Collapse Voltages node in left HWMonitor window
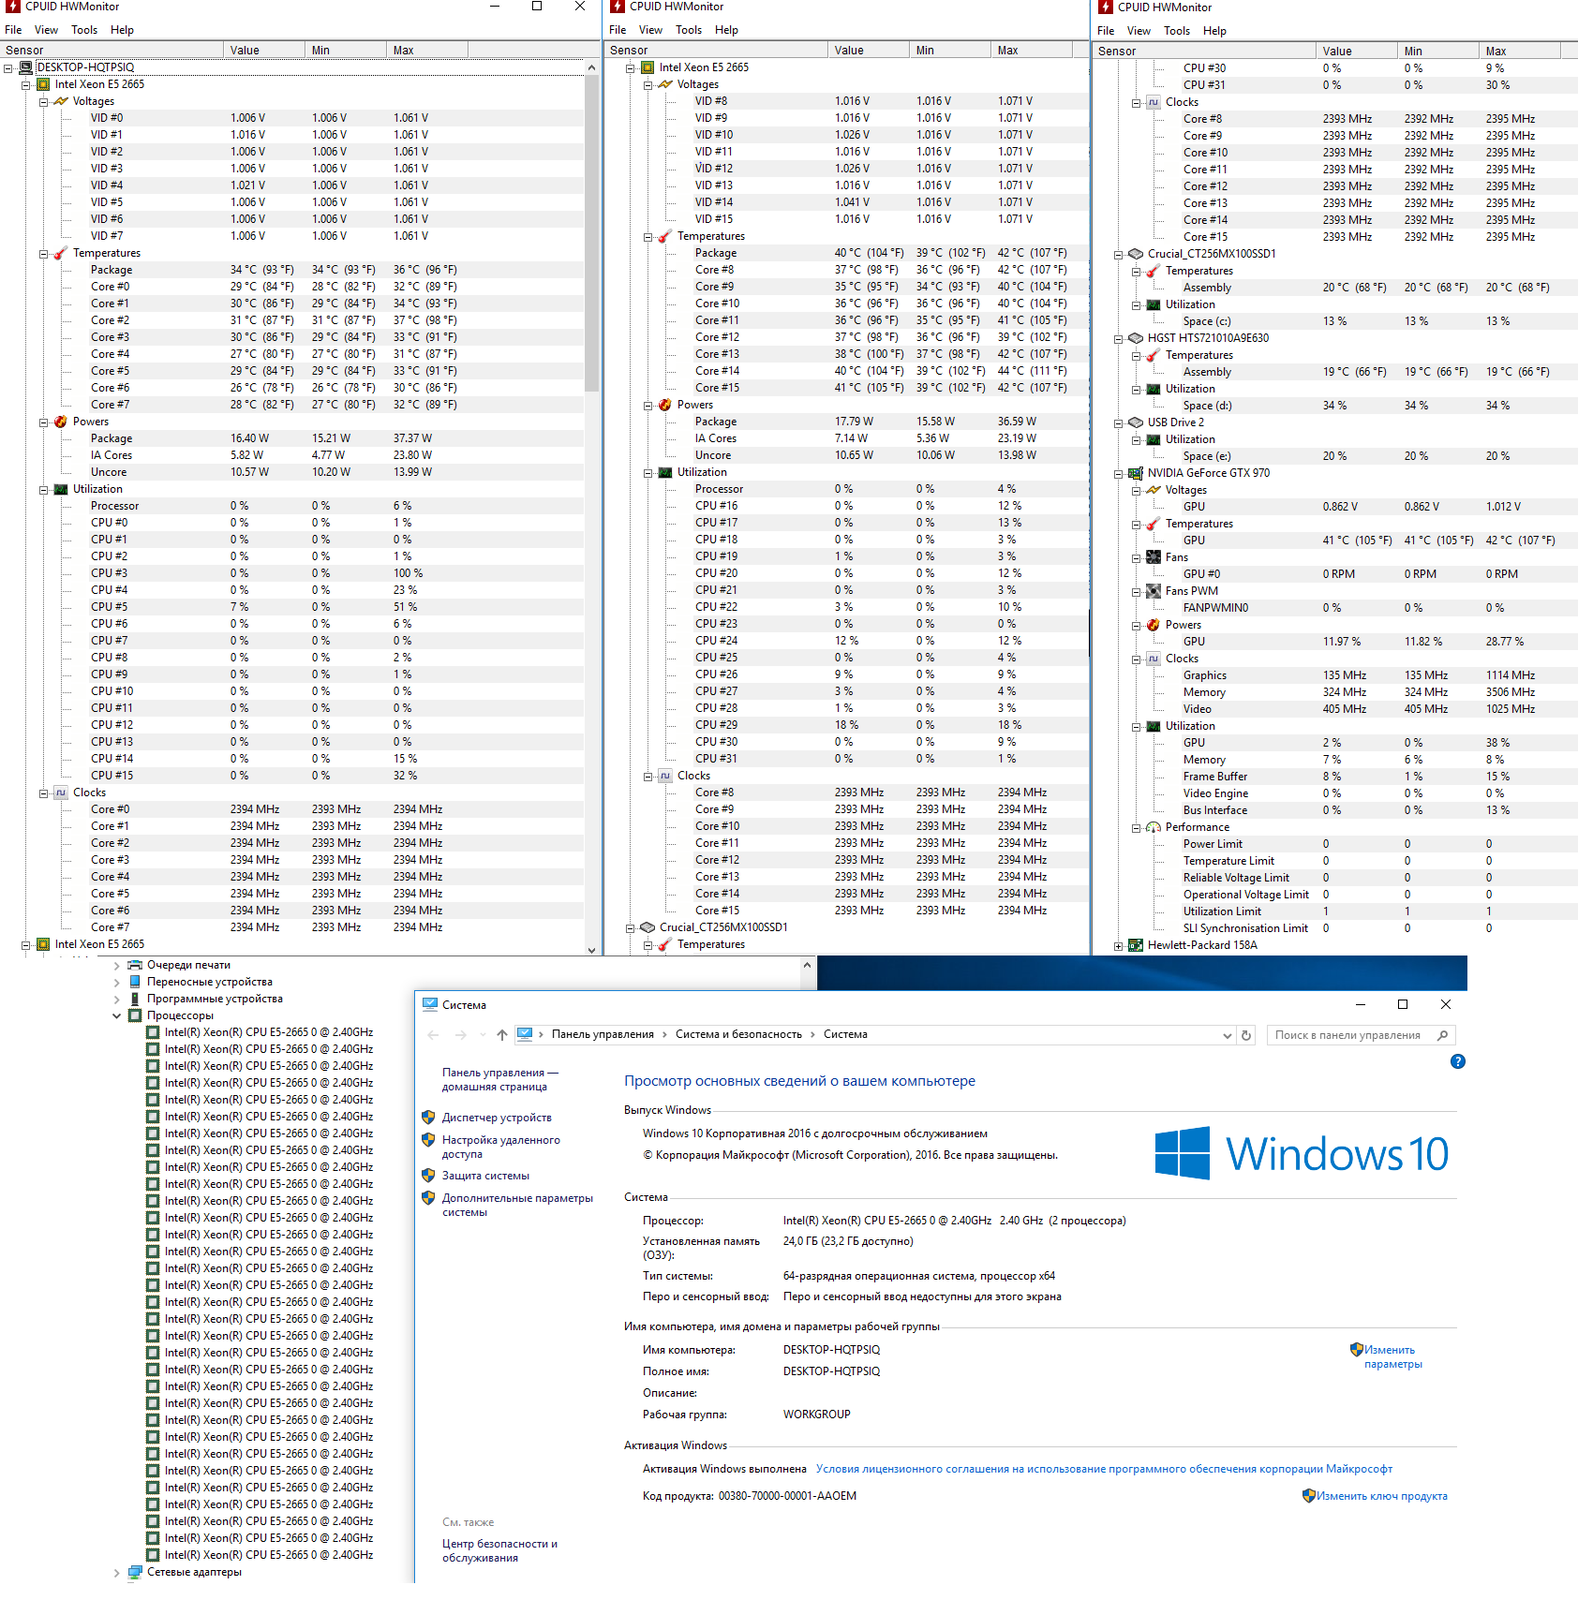 click(44, 102)
